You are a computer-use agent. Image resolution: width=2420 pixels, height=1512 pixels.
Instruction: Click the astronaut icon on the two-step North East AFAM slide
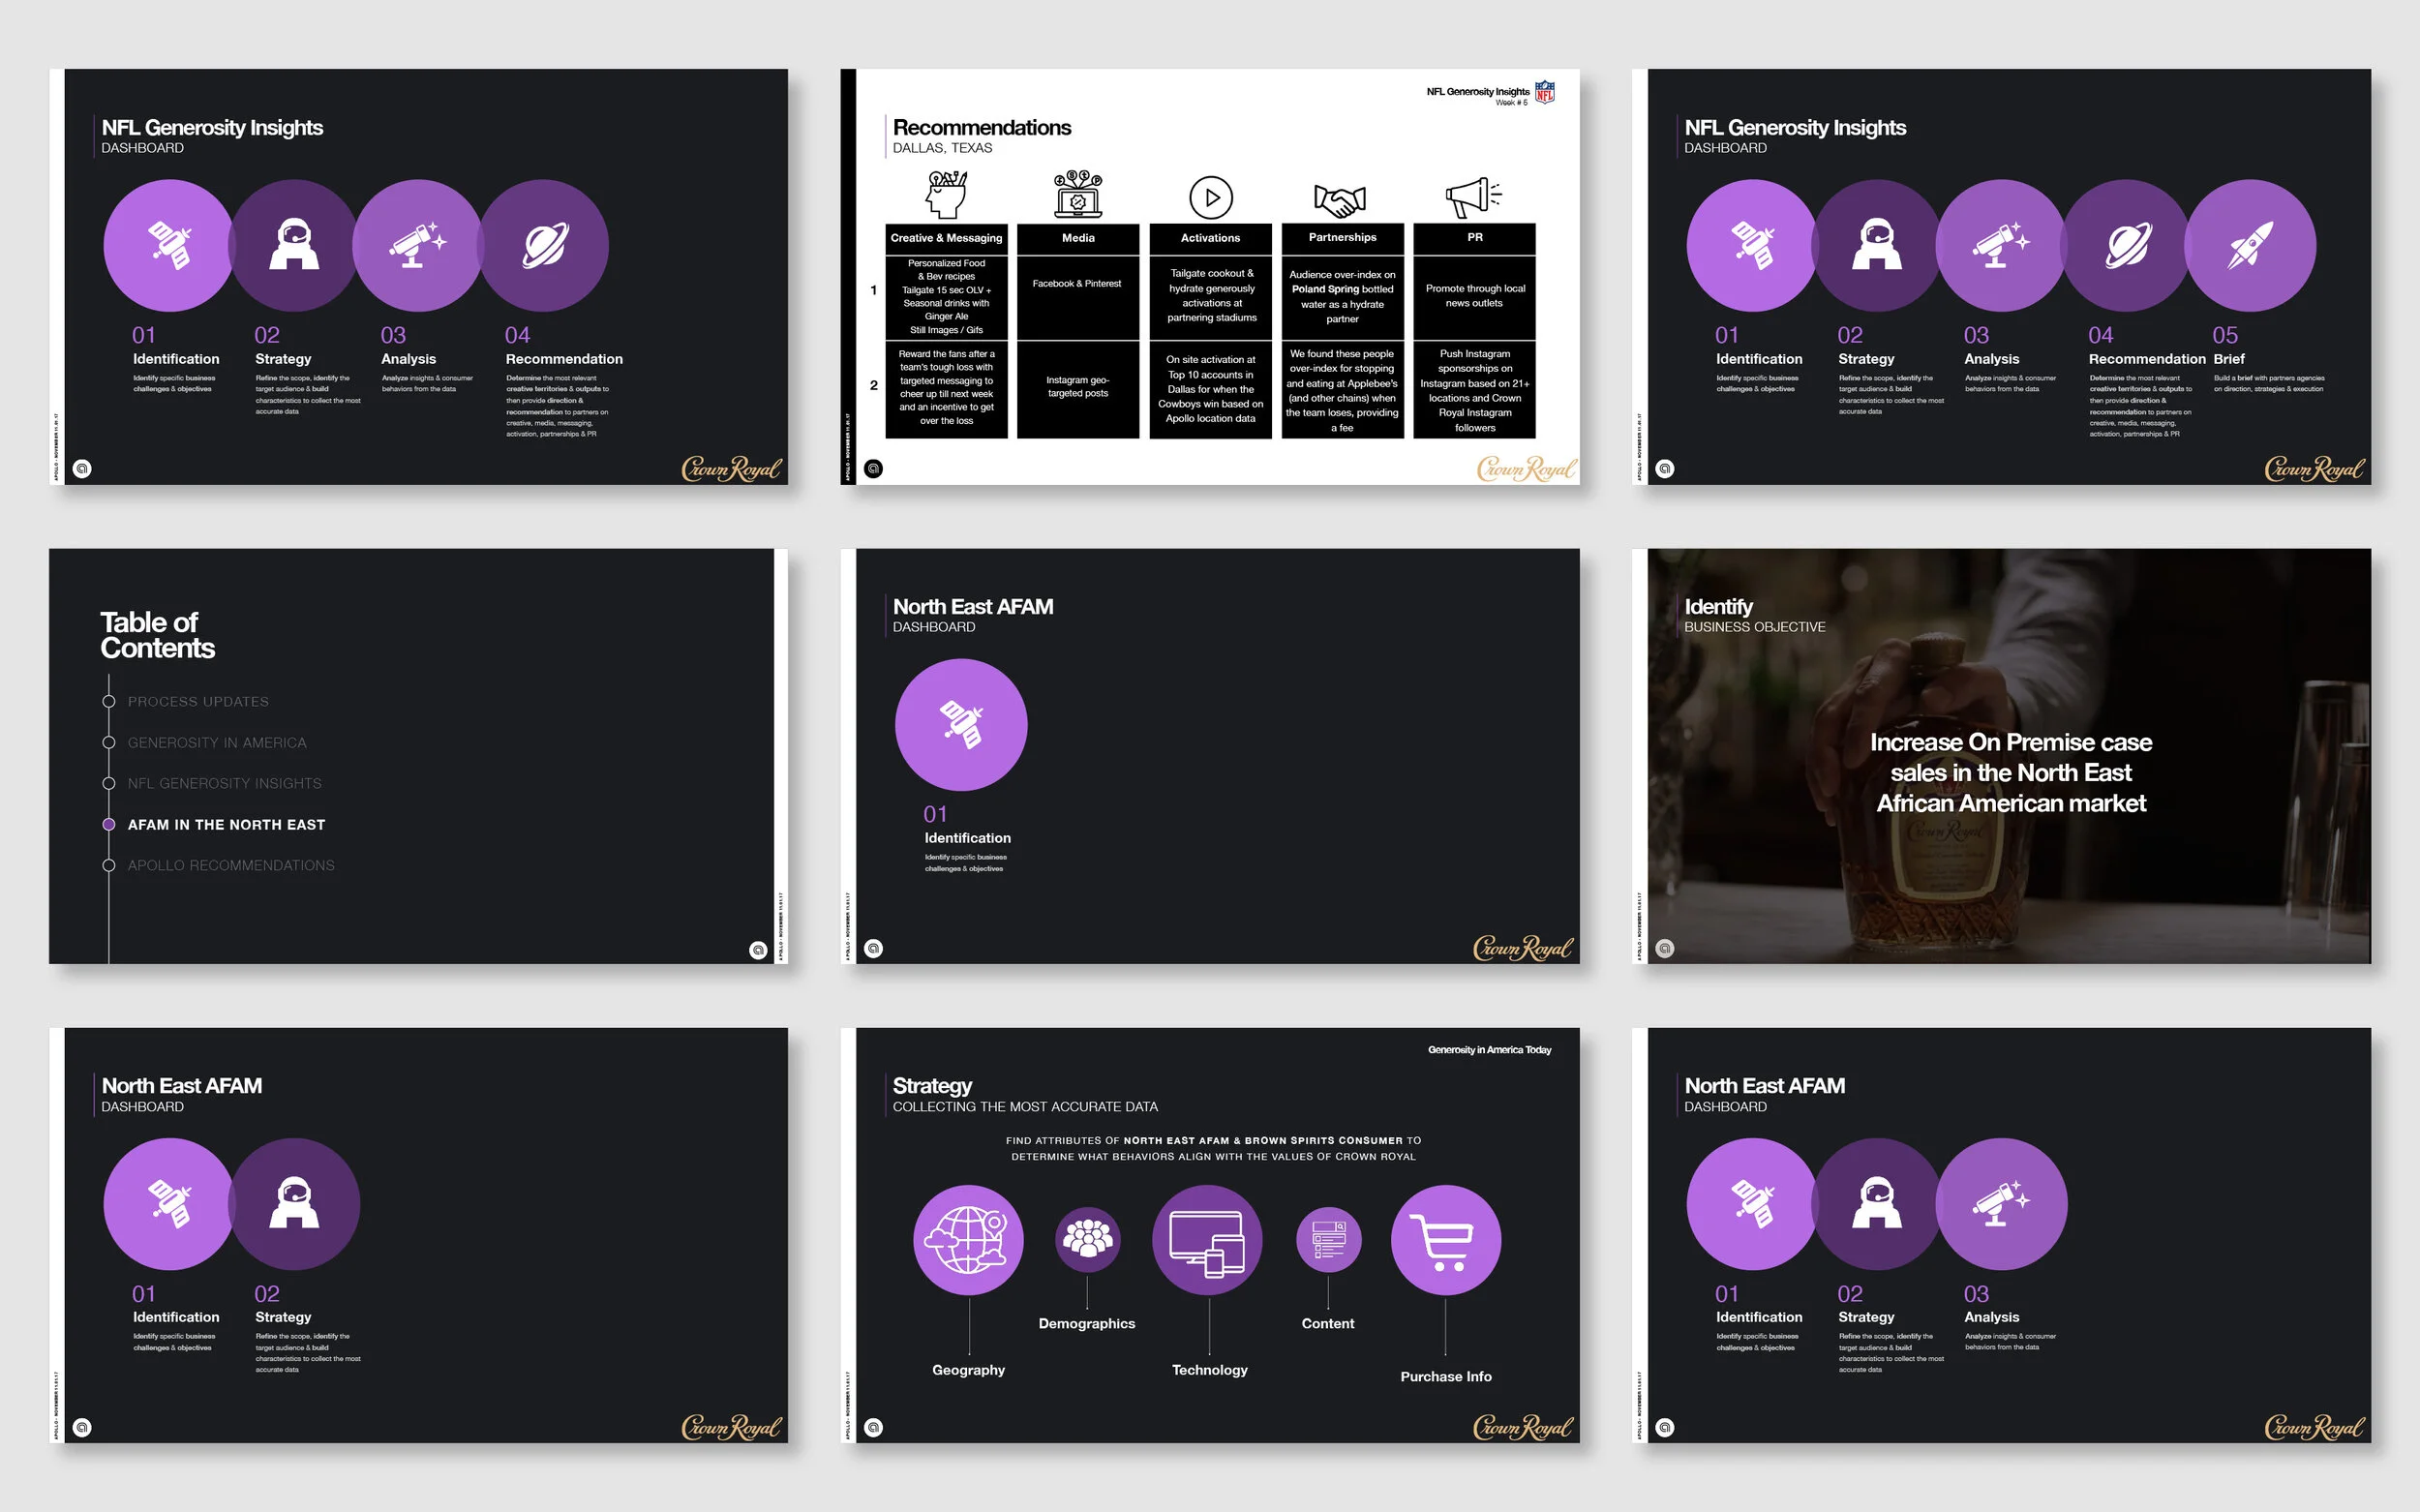click(x=294, y=1204)
